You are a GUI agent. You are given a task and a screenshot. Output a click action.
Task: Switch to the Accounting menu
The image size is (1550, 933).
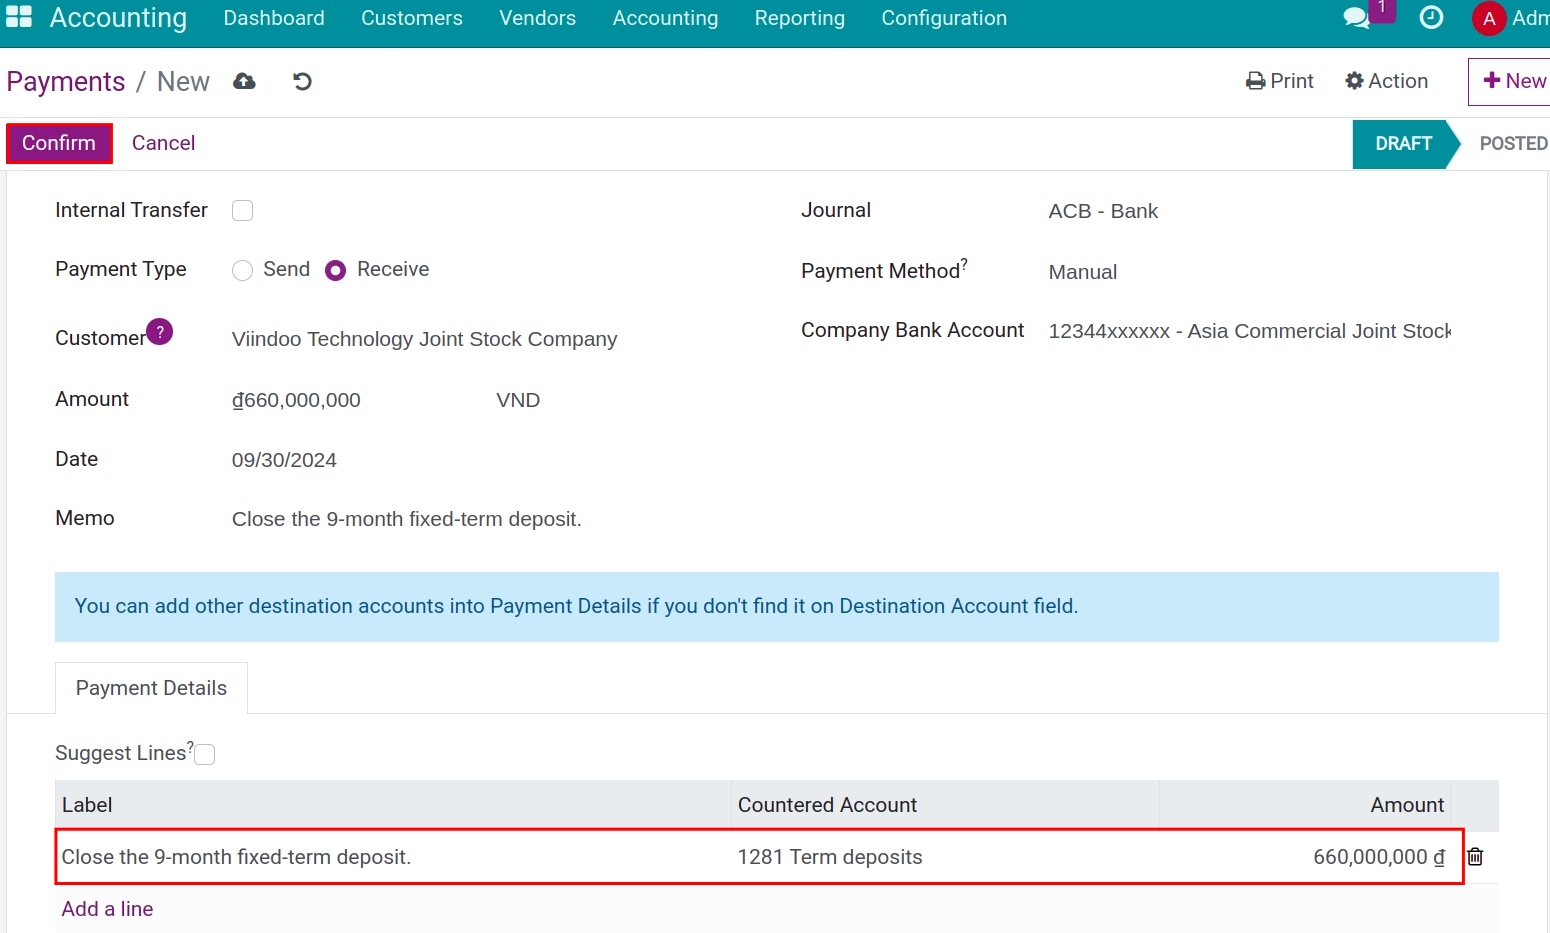pos(665,18)
